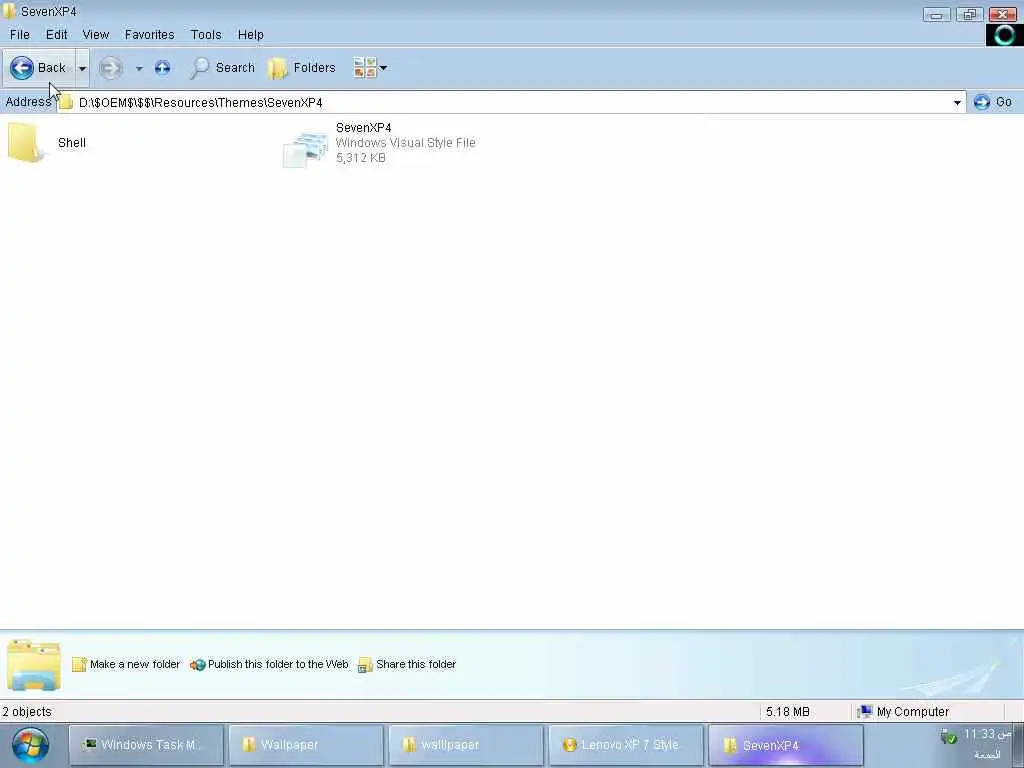Click Share this folder
This screenshot has height=768, width=1024.
(407, 664)
